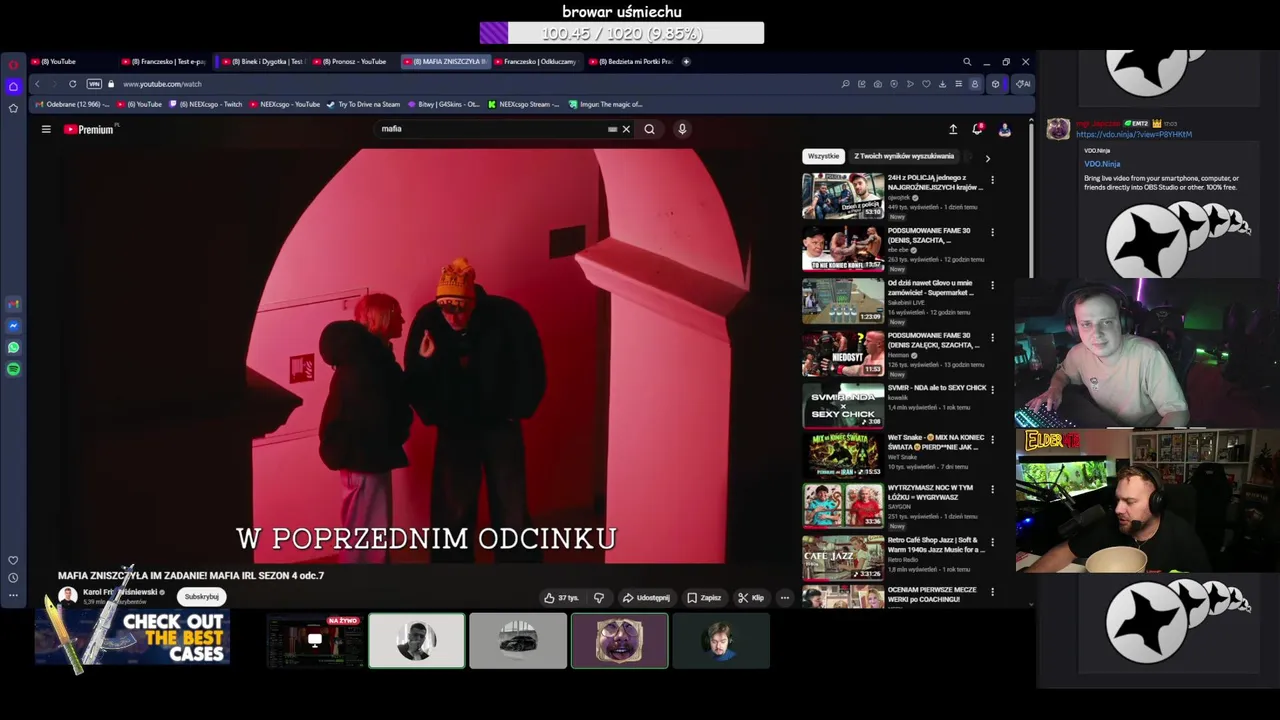The width and height of the screenshot is (1280, 720).
Task: Open Messenger in the Opera sidebar
Action: tap(13, 326)
